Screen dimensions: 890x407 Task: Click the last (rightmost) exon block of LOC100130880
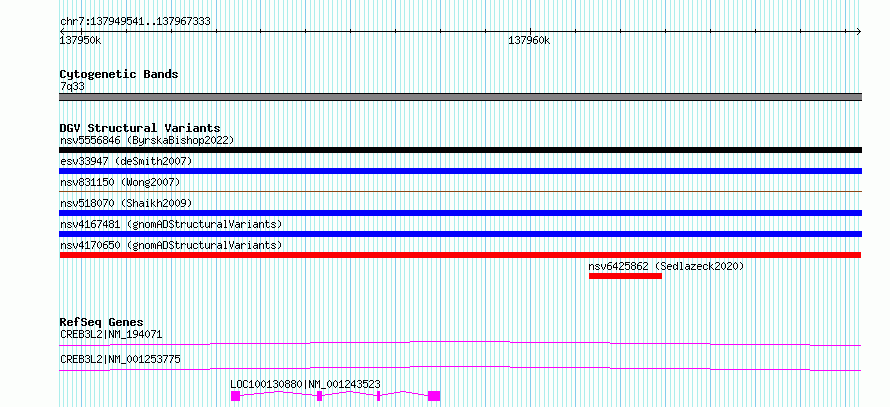(x=434, y=396)
